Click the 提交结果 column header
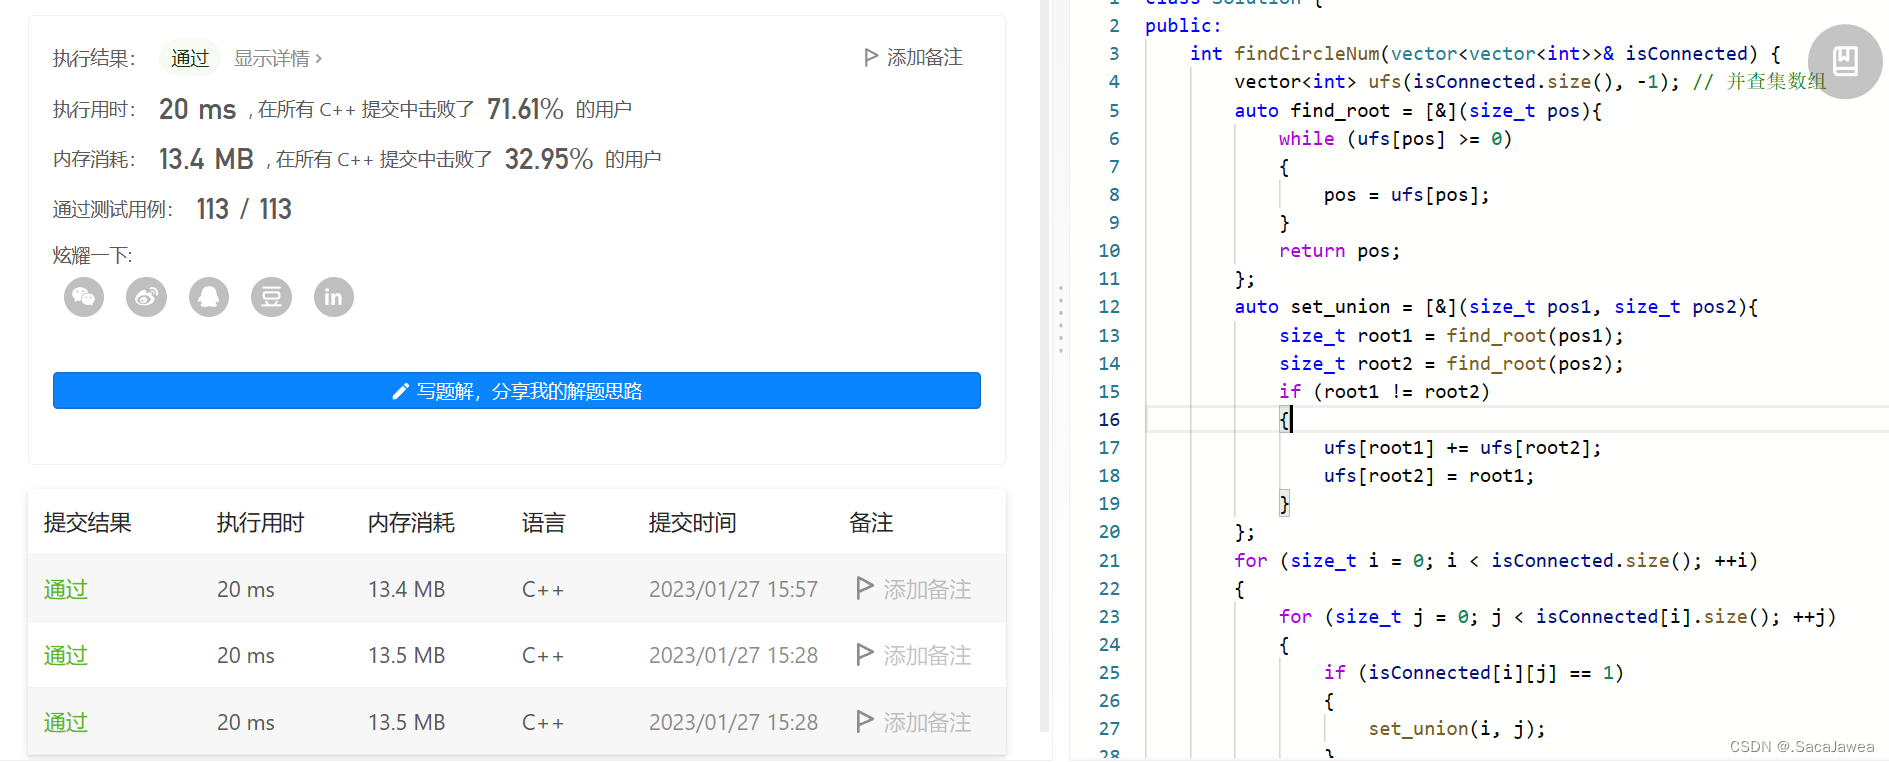This screenshot has height=762, width=1889. tap(88, 523)
